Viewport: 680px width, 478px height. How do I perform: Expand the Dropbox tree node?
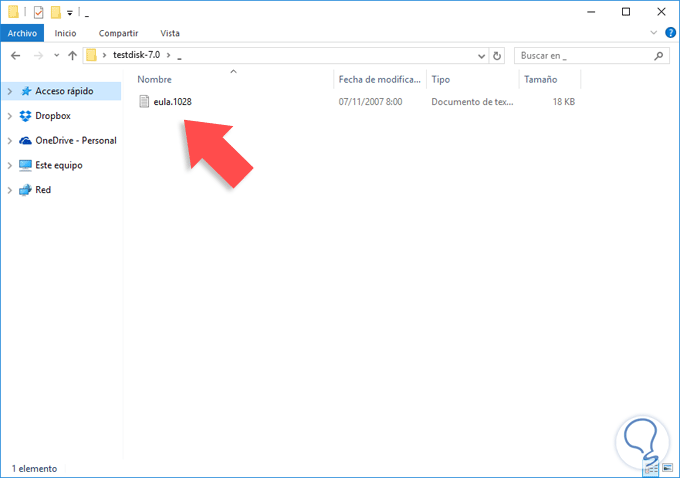[x=10, y=116]
